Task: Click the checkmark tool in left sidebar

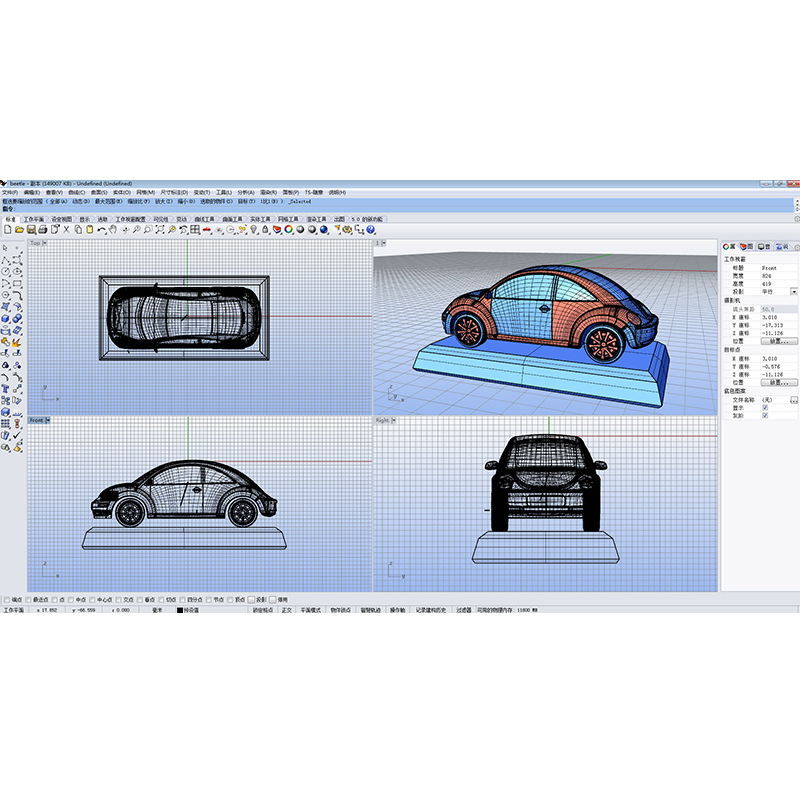Action: (x=17, y=436)
